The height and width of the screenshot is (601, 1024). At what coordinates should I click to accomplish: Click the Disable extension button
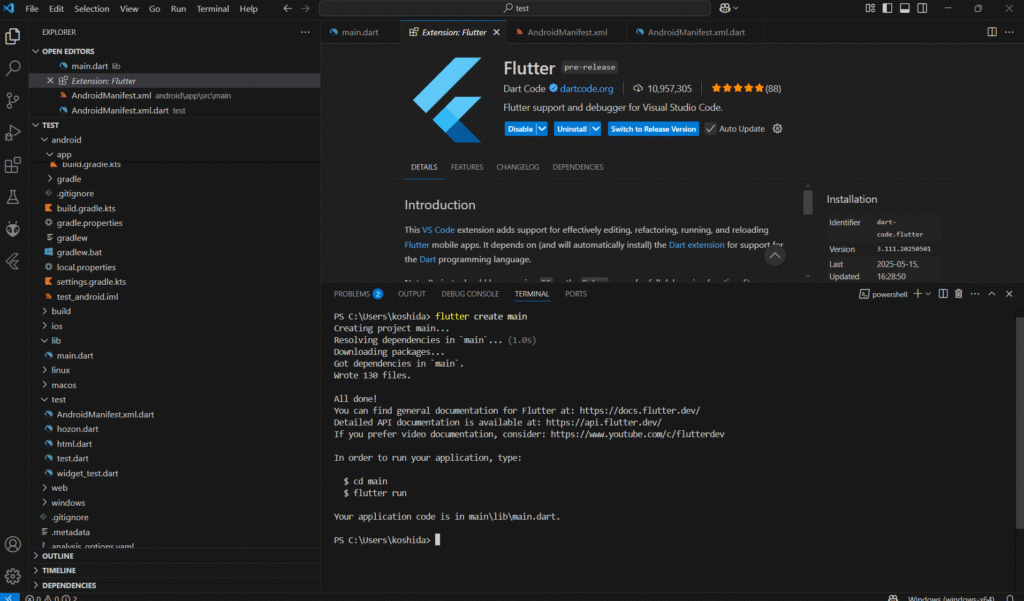tap(520, 129)
